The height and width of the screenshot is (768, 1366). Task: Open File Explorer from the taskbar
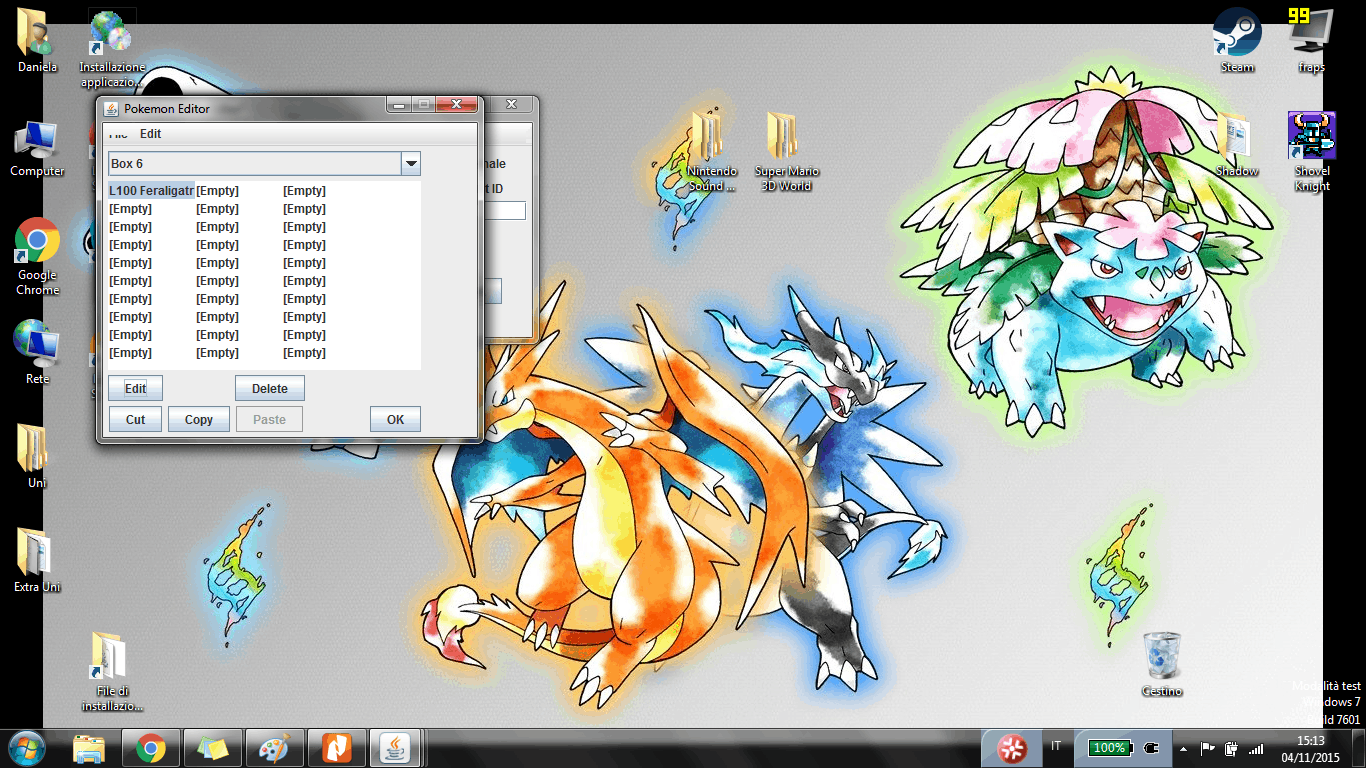[89, 748]
